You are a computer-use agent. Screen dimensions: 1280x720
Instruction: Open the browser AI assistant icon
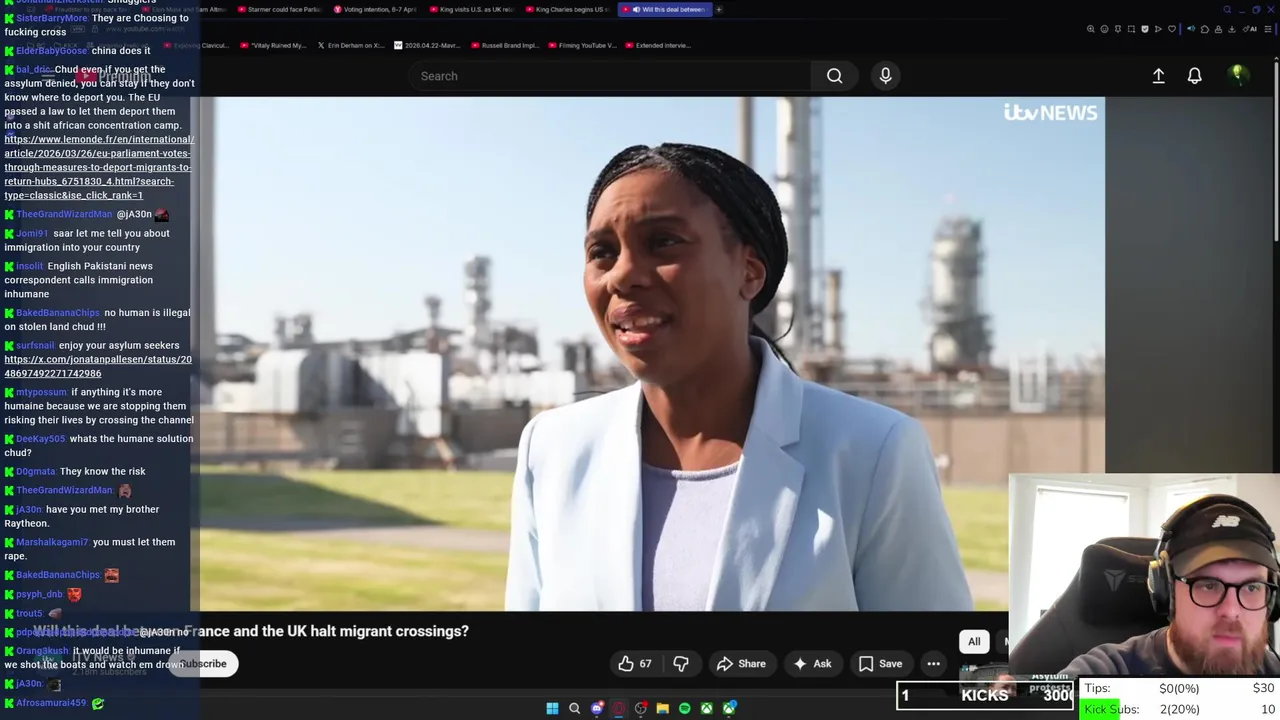point(1250,29)
